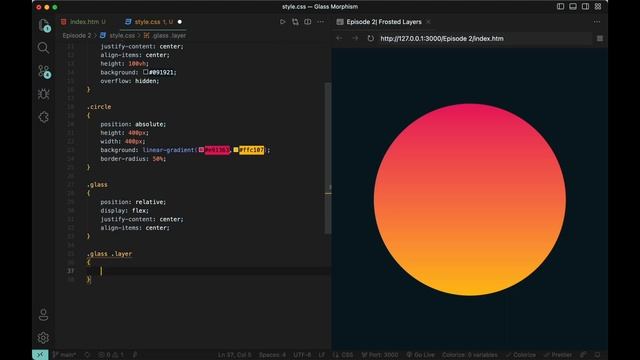The image size is (640, 360).
Task: Click the position: relative; line
Action: tap(133, 202)
